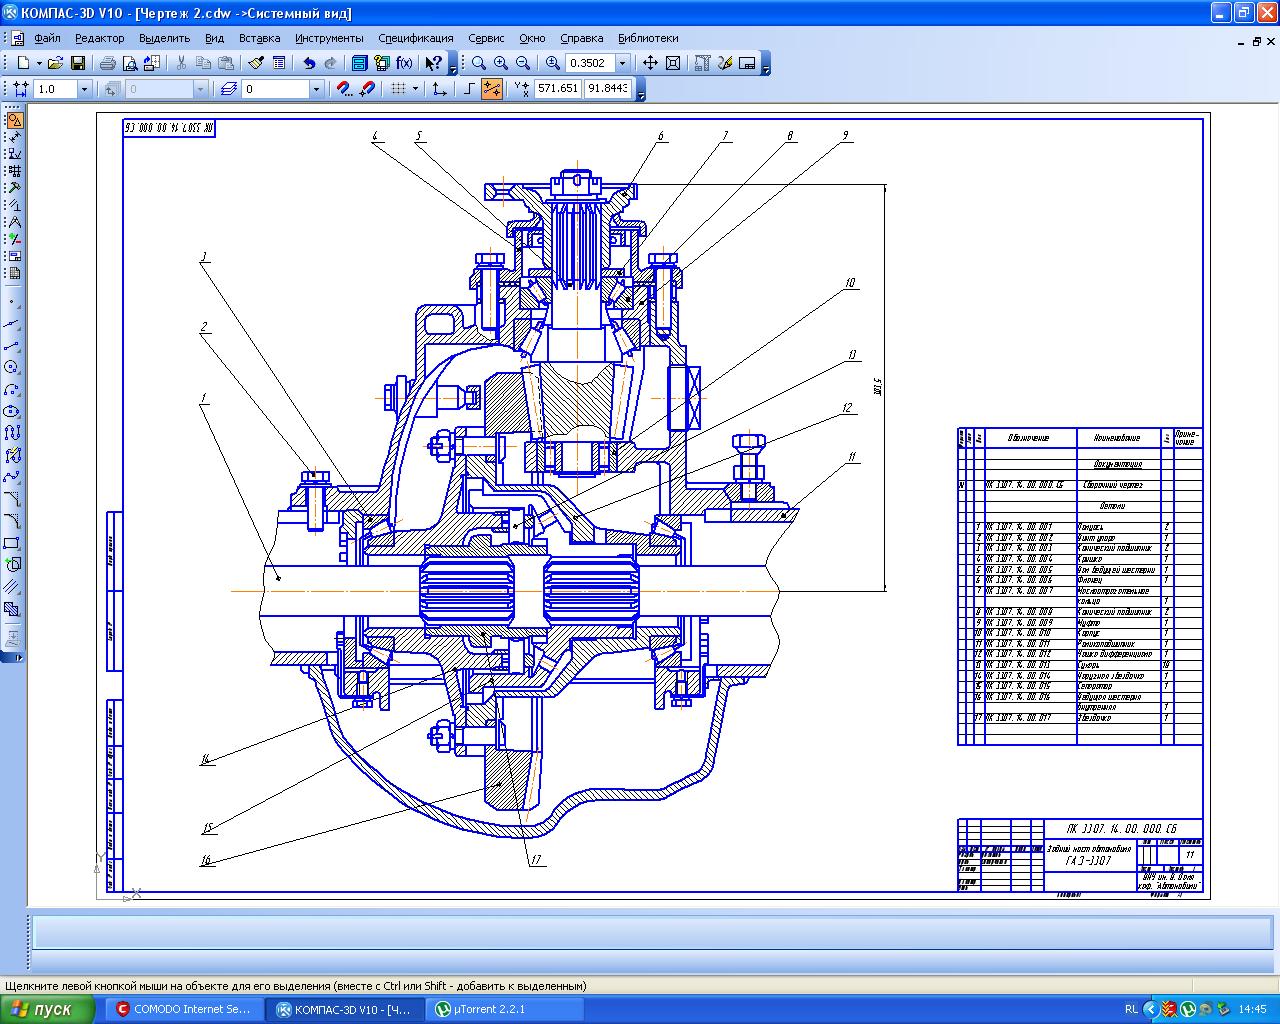Expand the view scale 1.0 dropdown
This screenshot has height=1024, width=1280.
[x=84, y=89]
